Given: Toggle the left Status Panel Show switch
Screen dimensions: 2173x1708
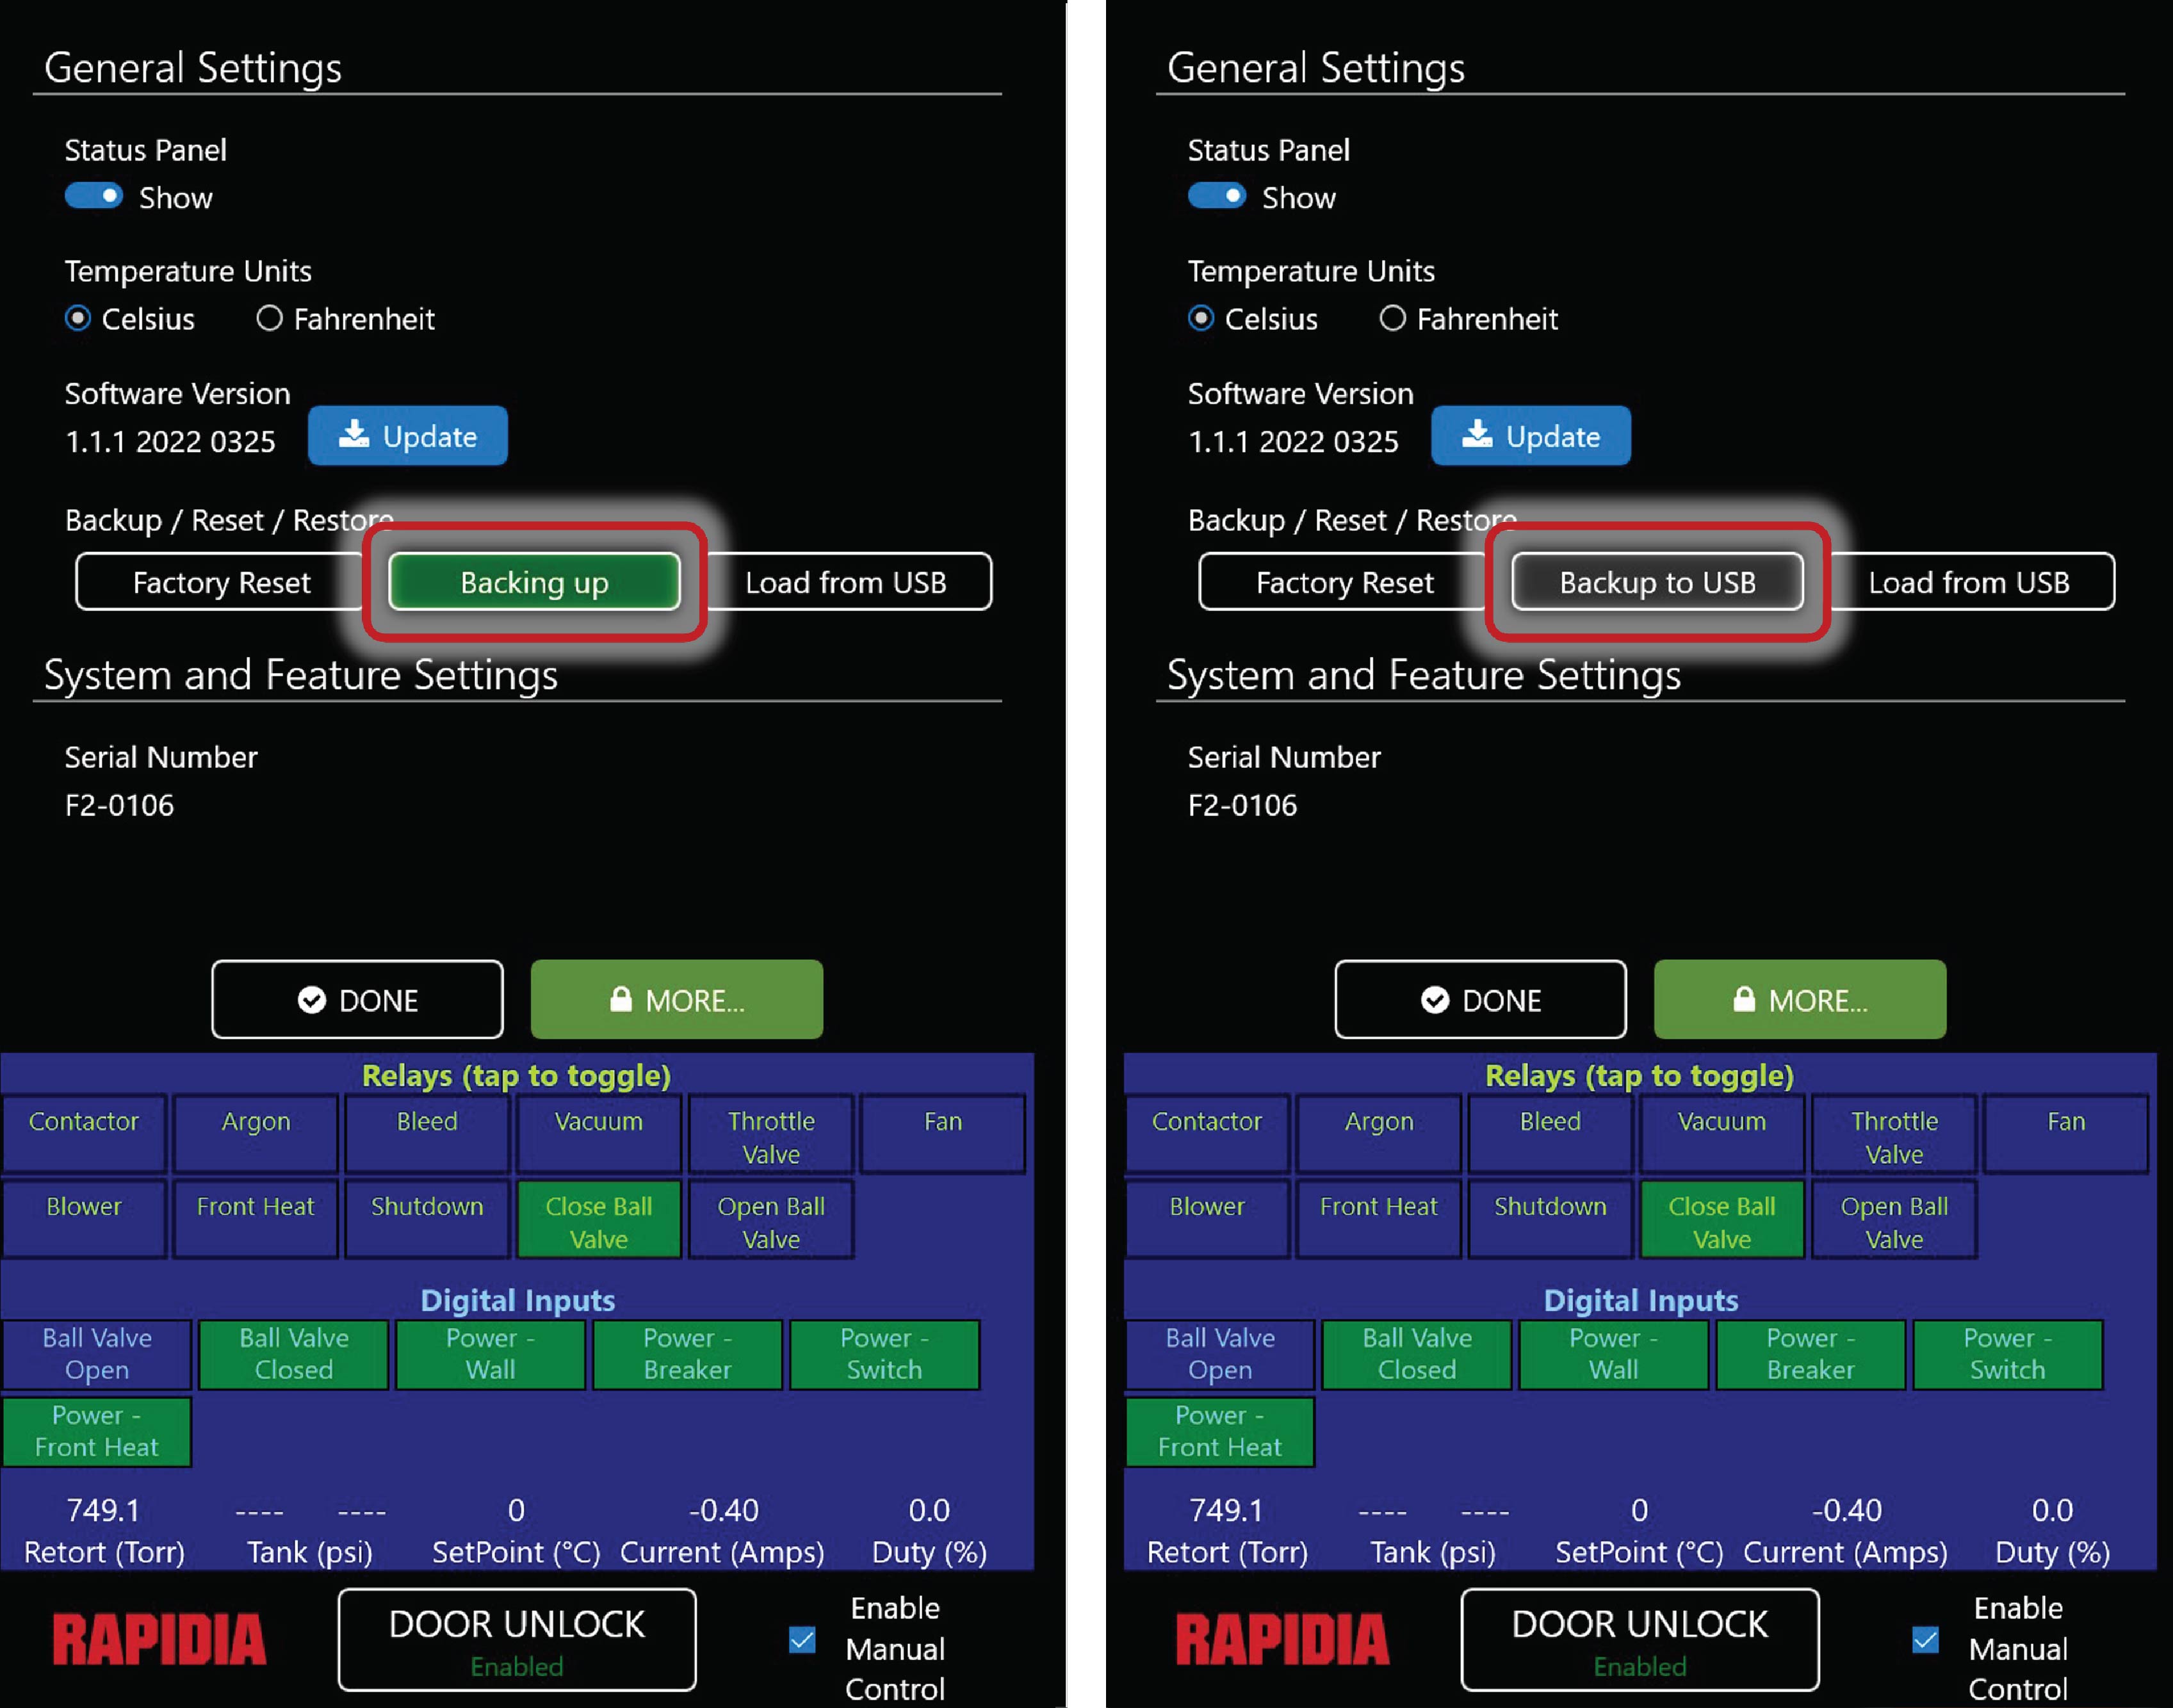Looking at the screenshot, I should tap(94, 196).
